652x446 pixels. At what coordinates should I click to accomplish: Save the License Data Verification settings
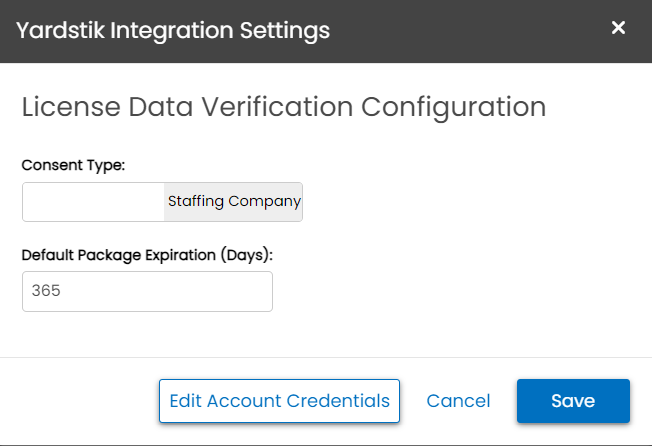573,401
